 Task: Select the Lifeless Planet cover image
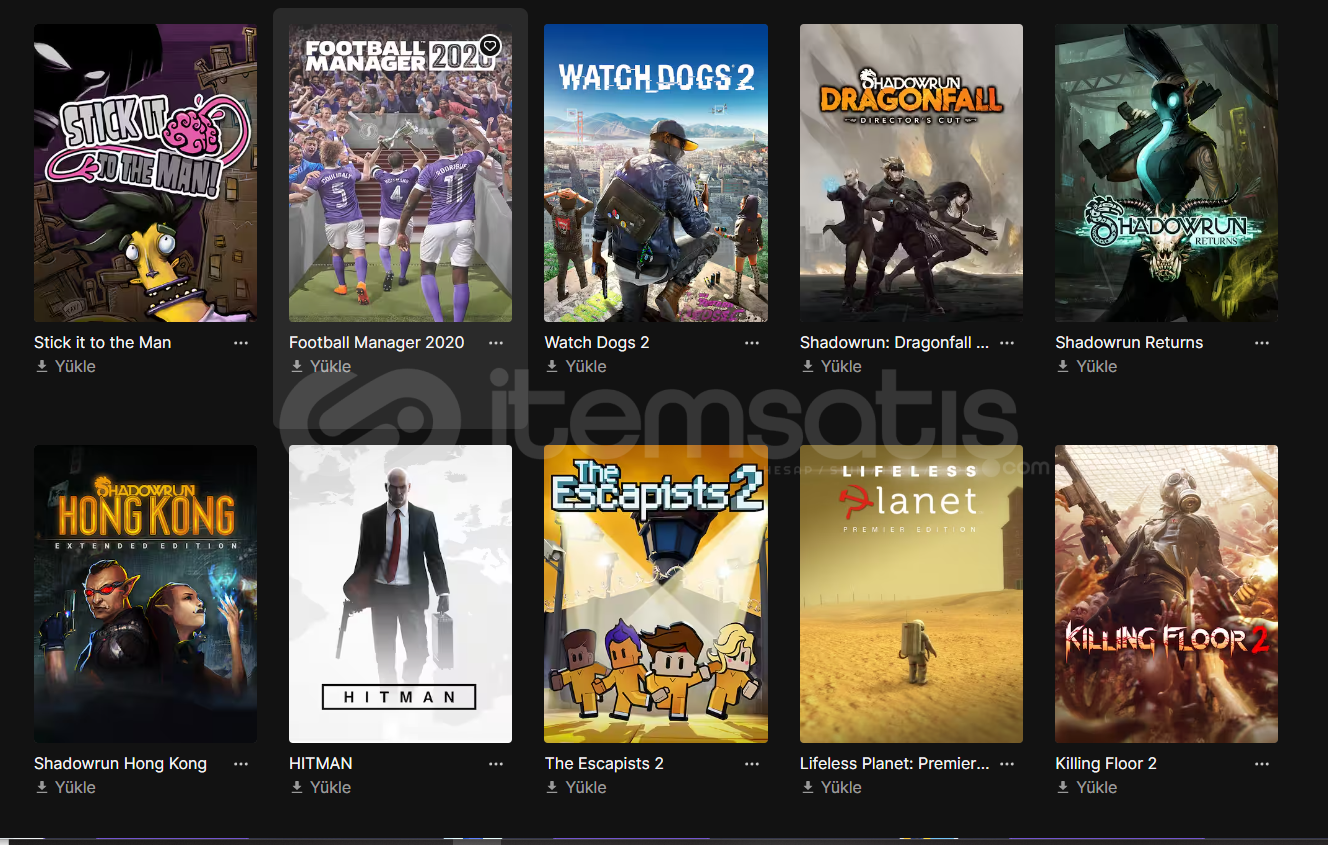(x=911, y=594)
